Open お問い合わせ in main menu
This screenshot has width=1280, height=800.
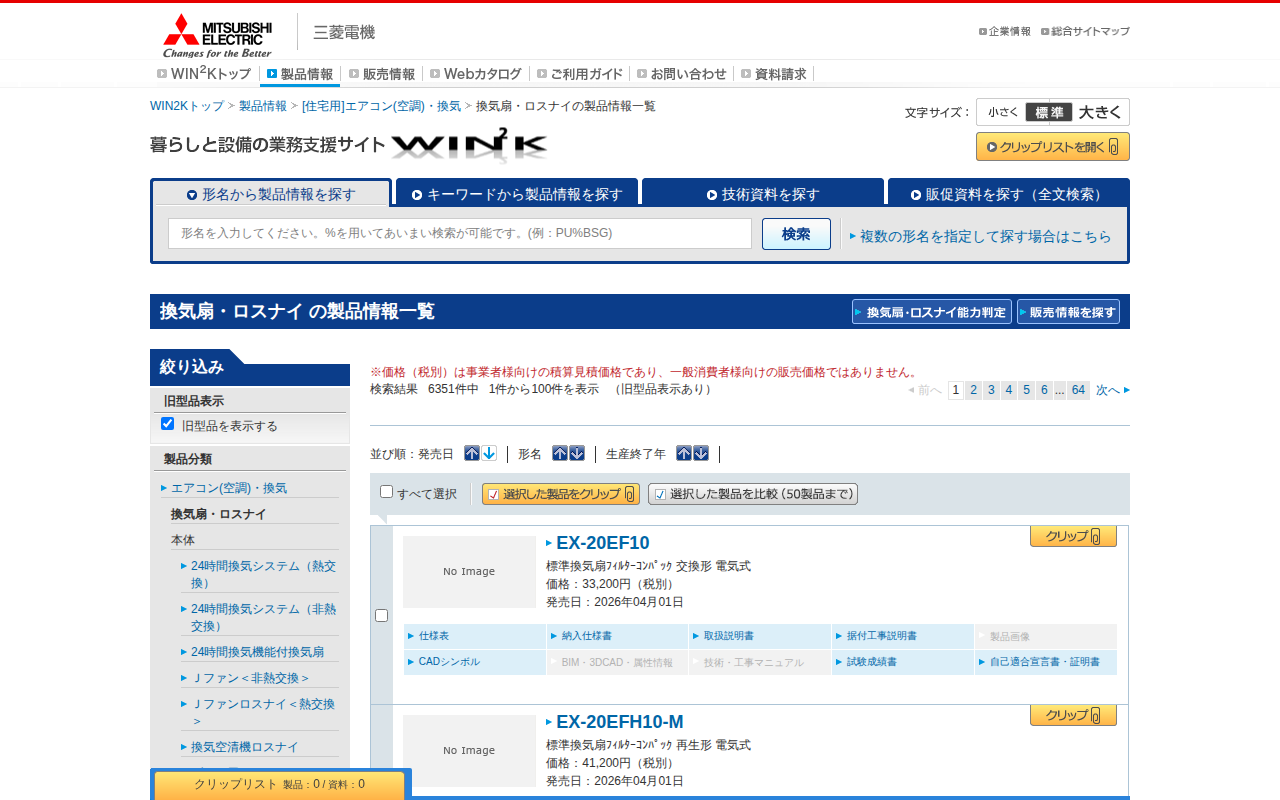pyautogui.click(x=682, y=74)
